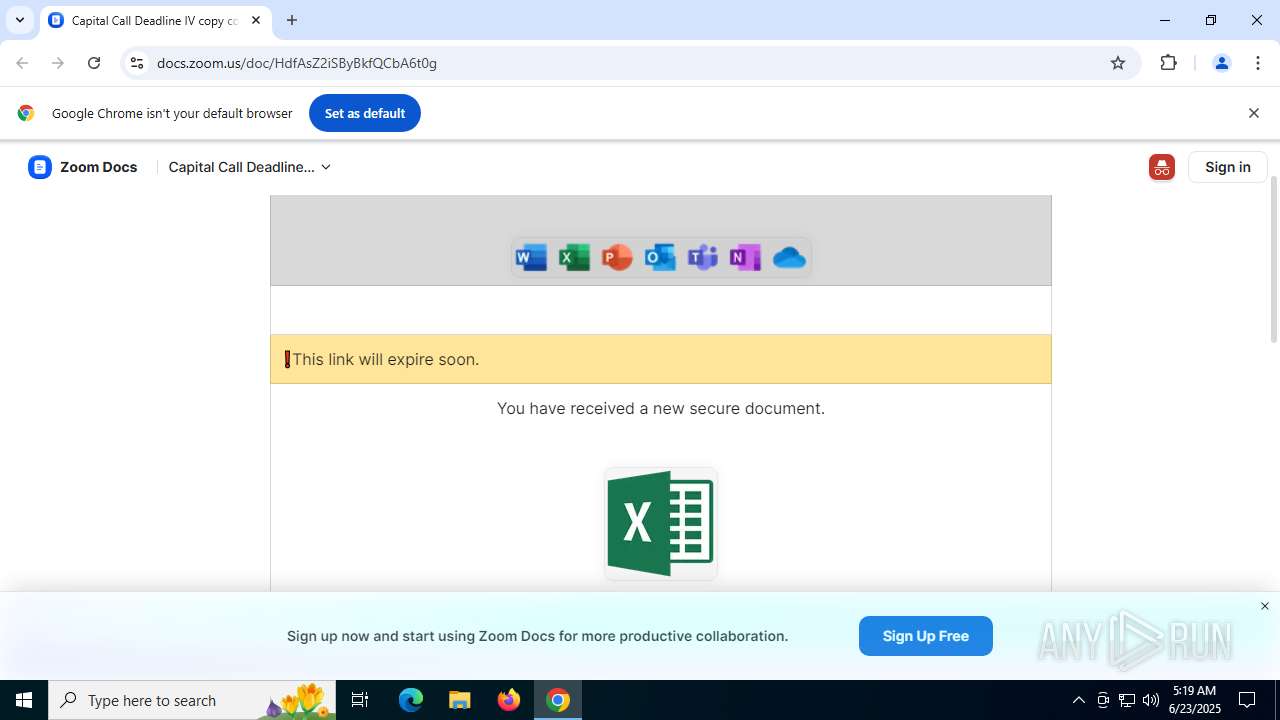This screenshot has height=720, width=1280.
Task: Expand the Capital Call Deadline title dropdown
Action: pos(250,167)
